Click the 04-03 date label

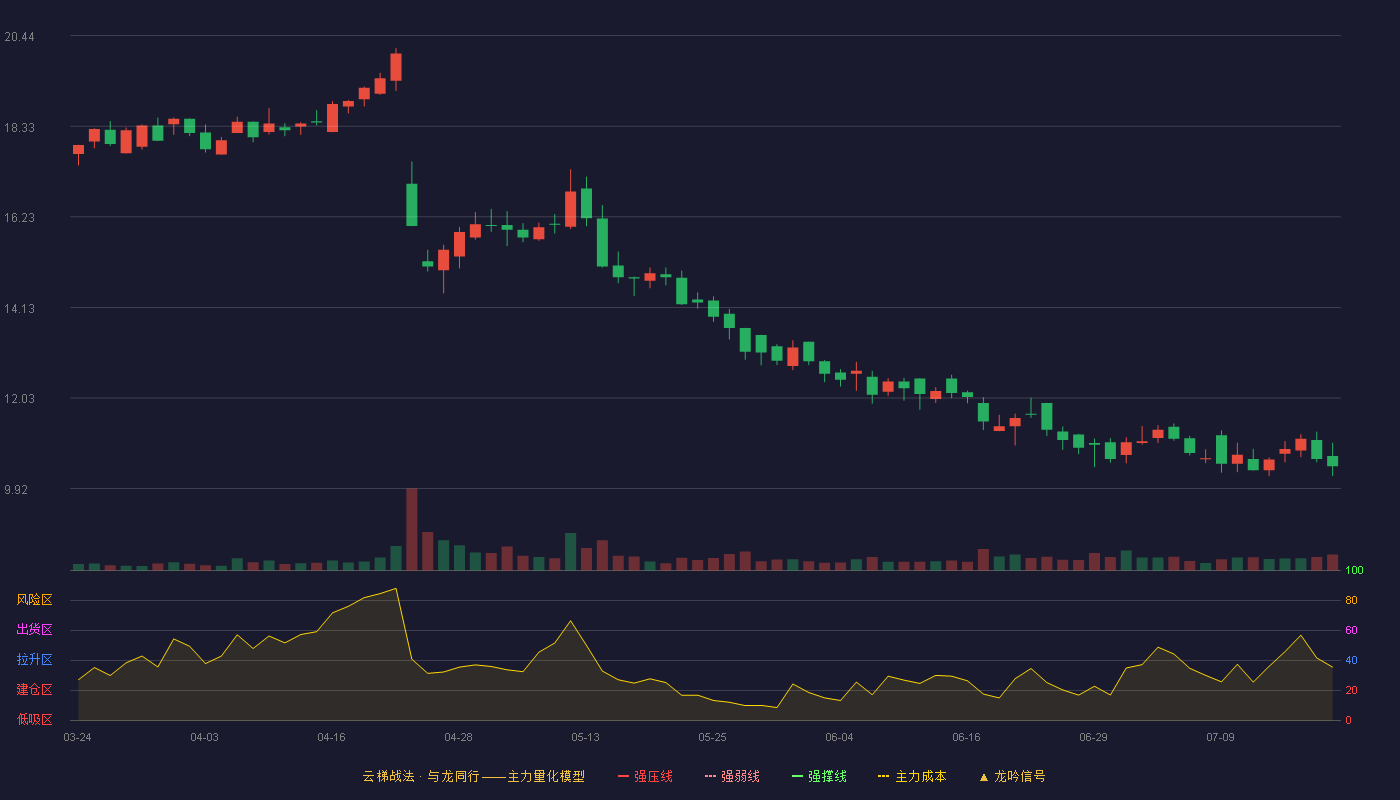pyautogui.click(x=204, y=737)
